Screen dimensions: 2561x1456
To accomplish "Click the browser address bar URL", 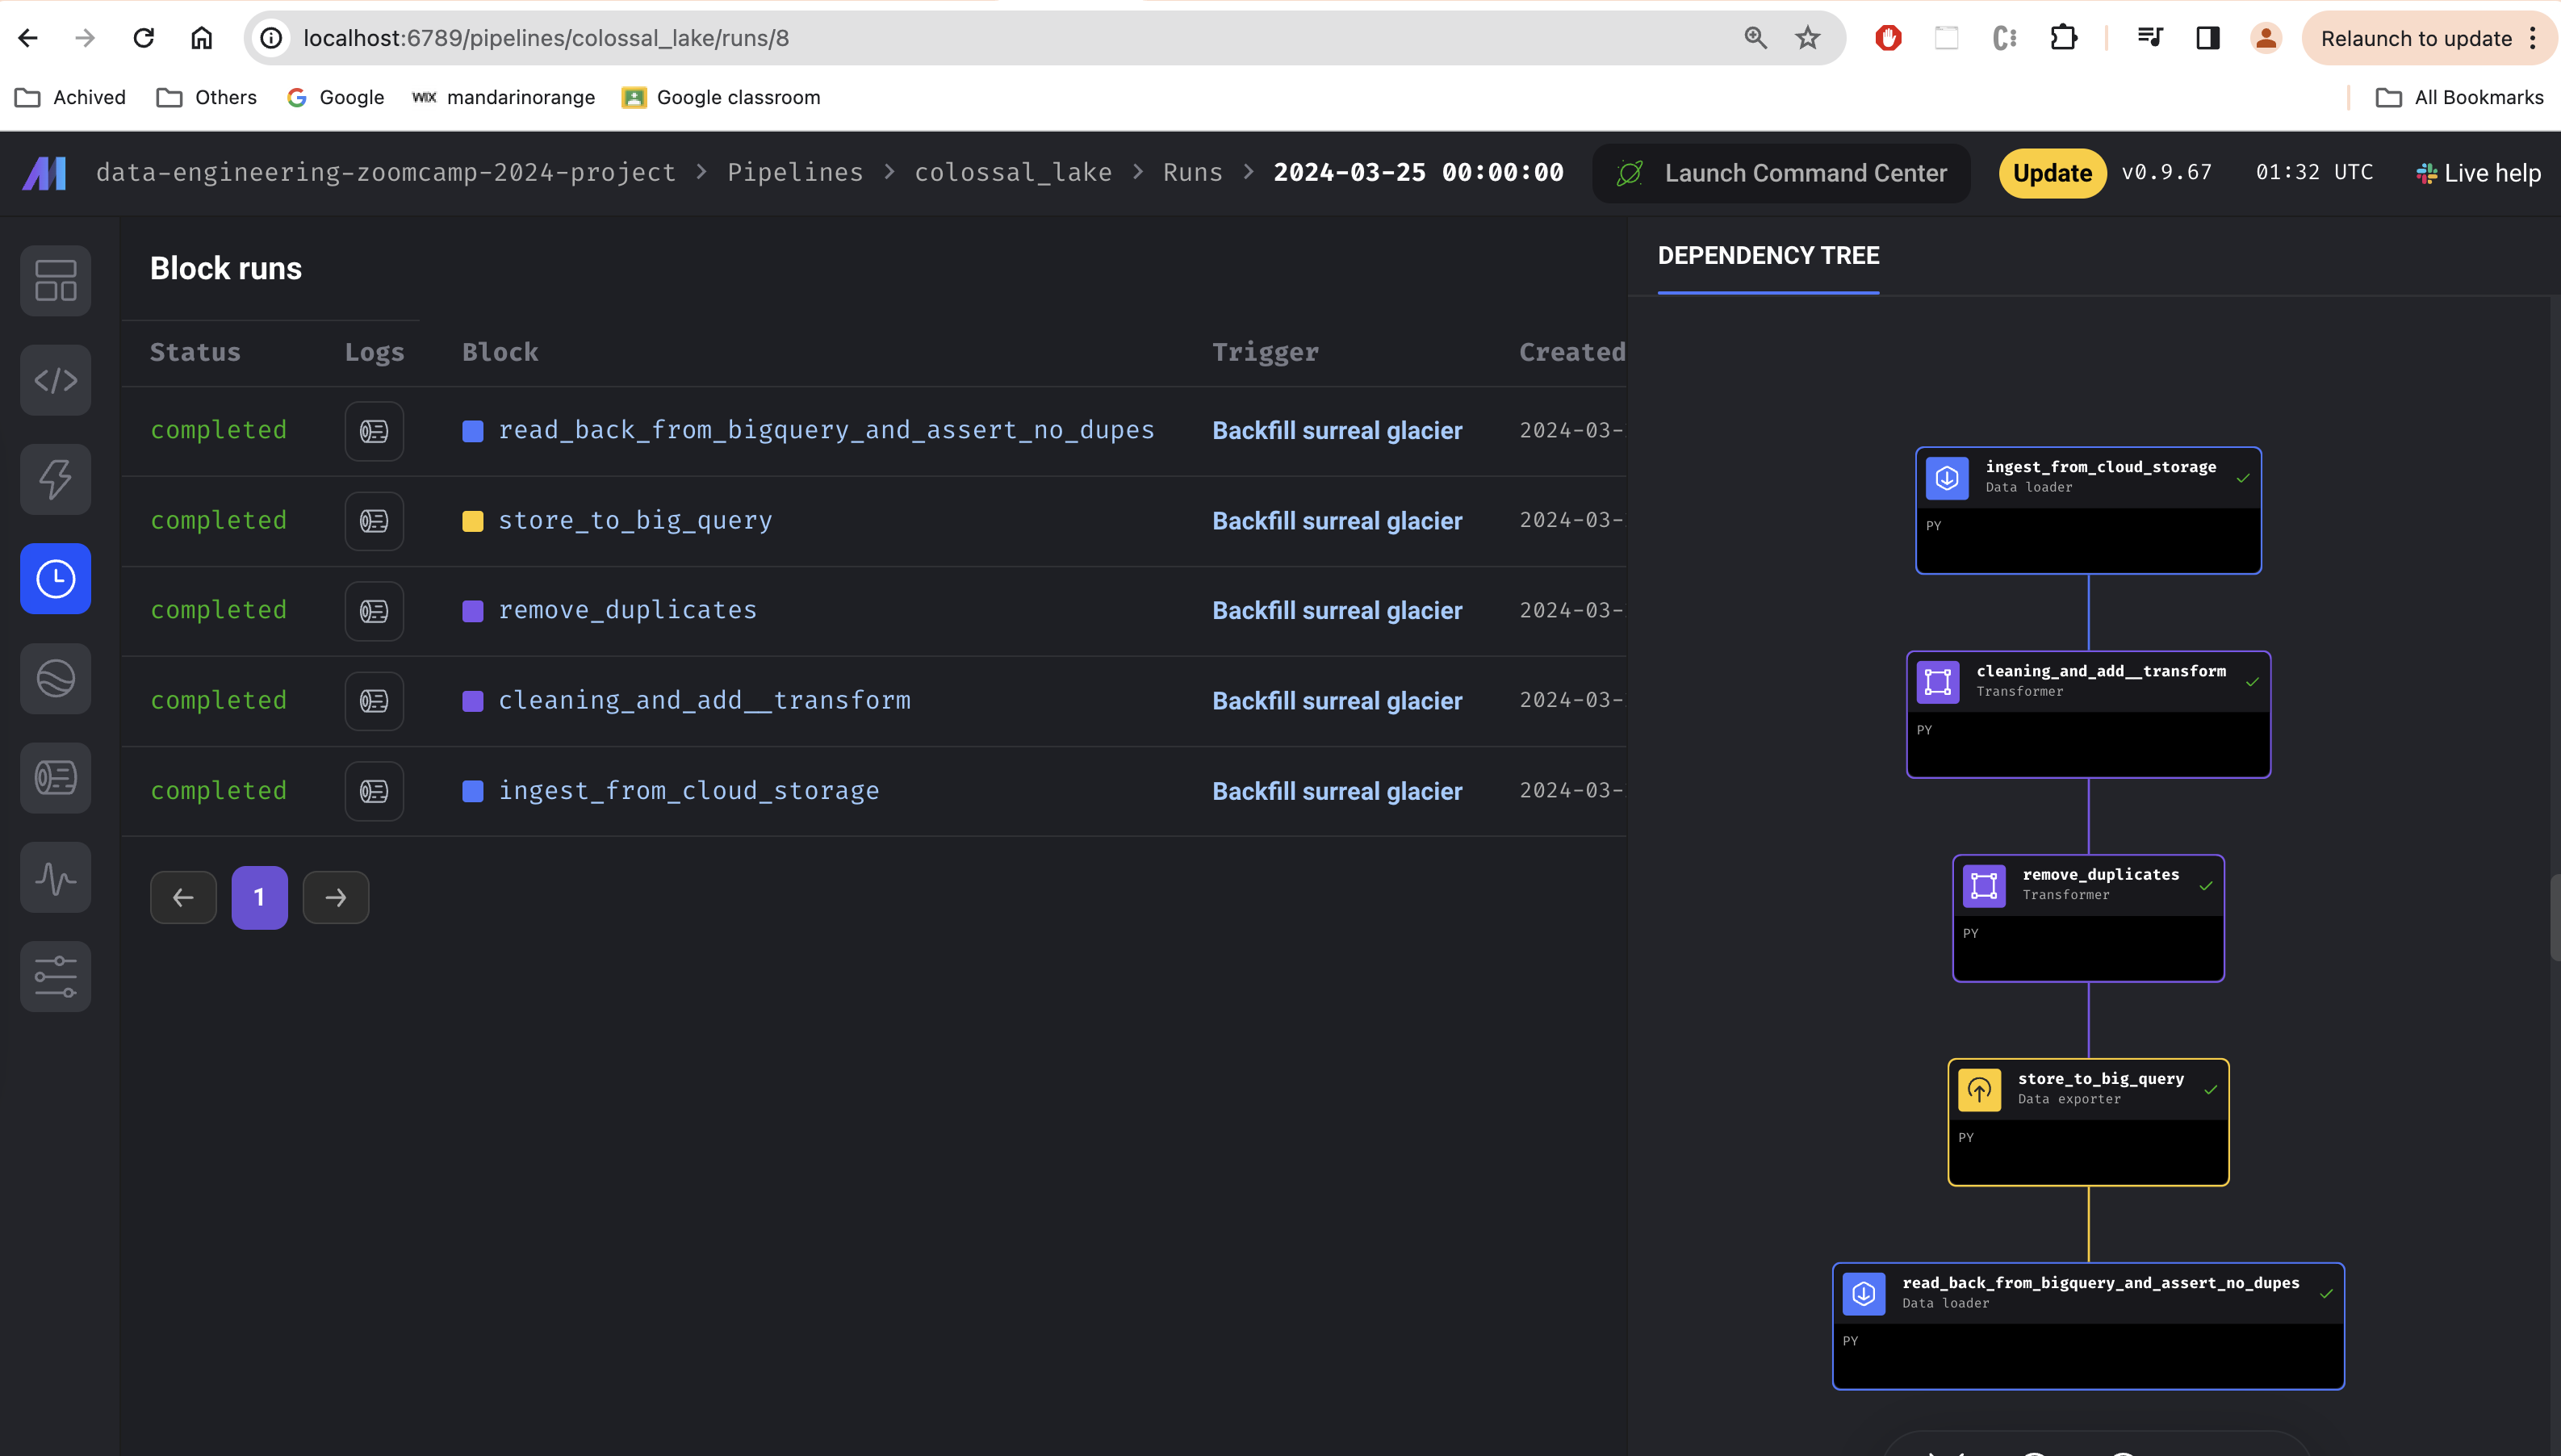I will (546, 38).
